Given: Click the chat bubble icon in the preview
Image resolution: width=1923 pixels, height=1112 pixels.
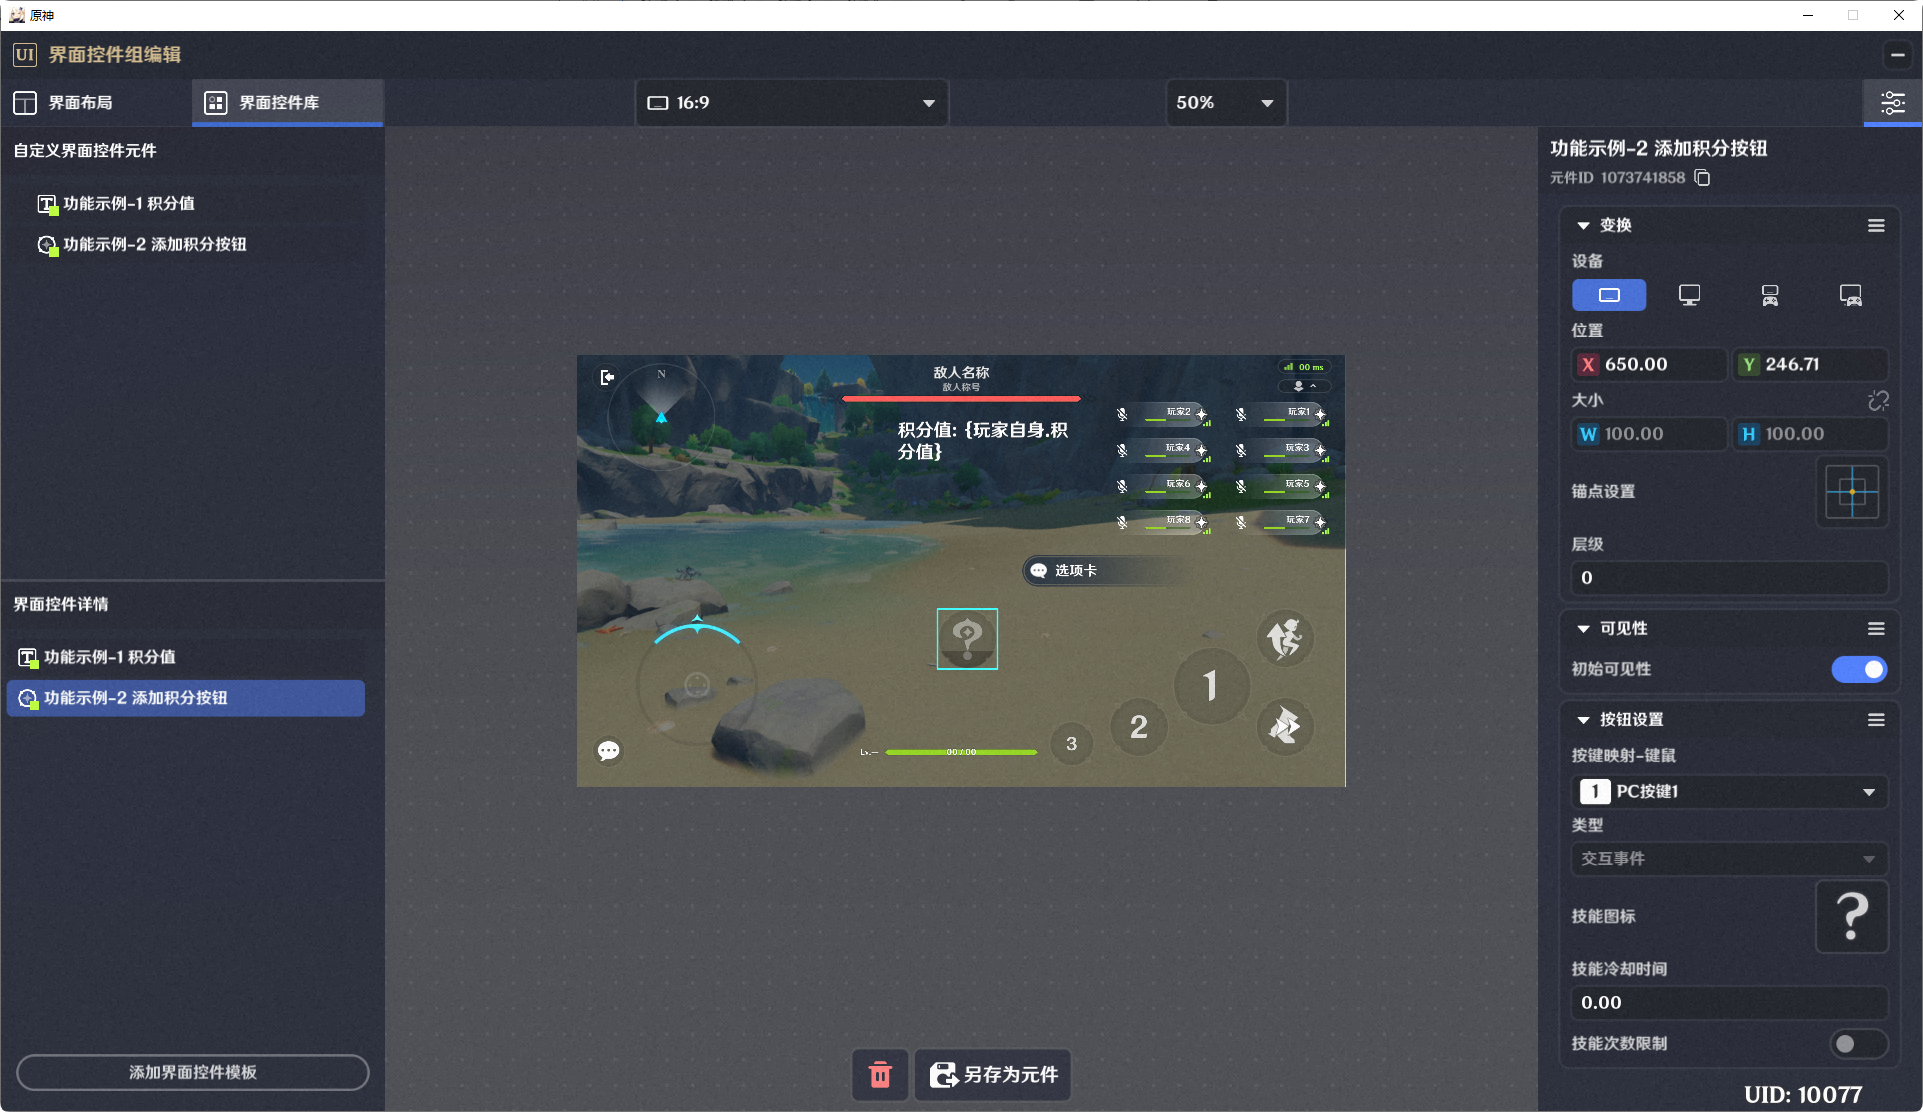Looking at the screenshot, I should (608, 751).
